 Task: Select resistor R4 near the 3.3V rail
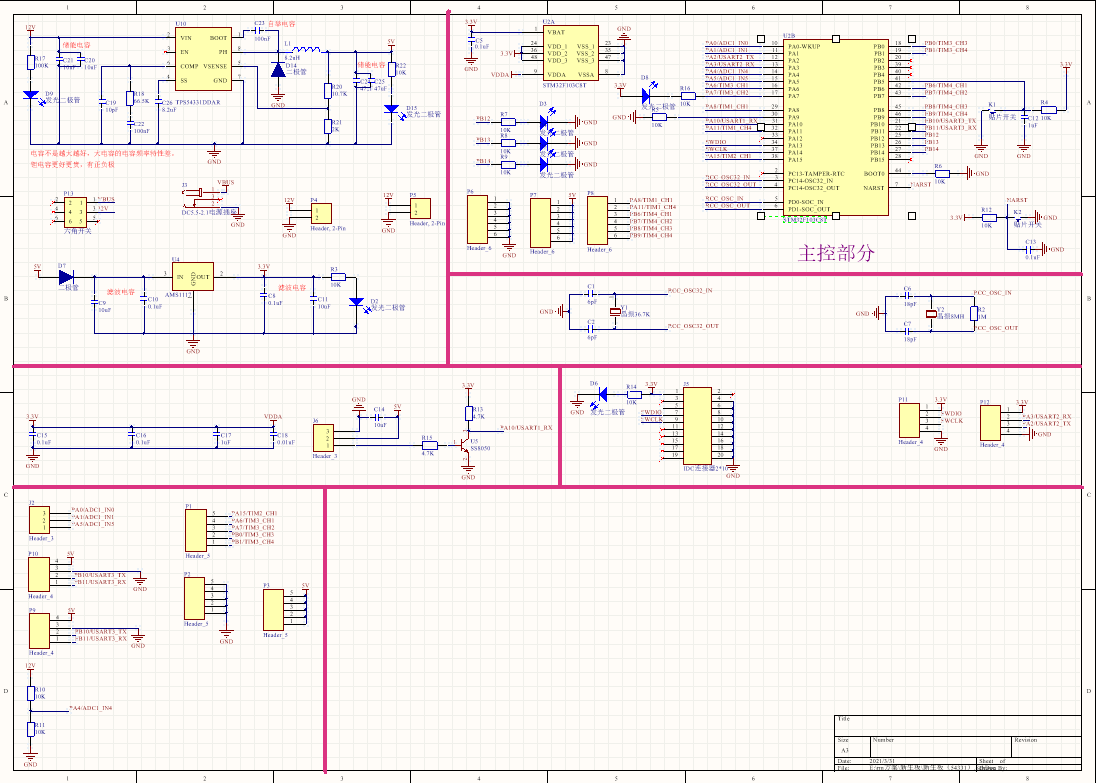tap(1048, 110)
